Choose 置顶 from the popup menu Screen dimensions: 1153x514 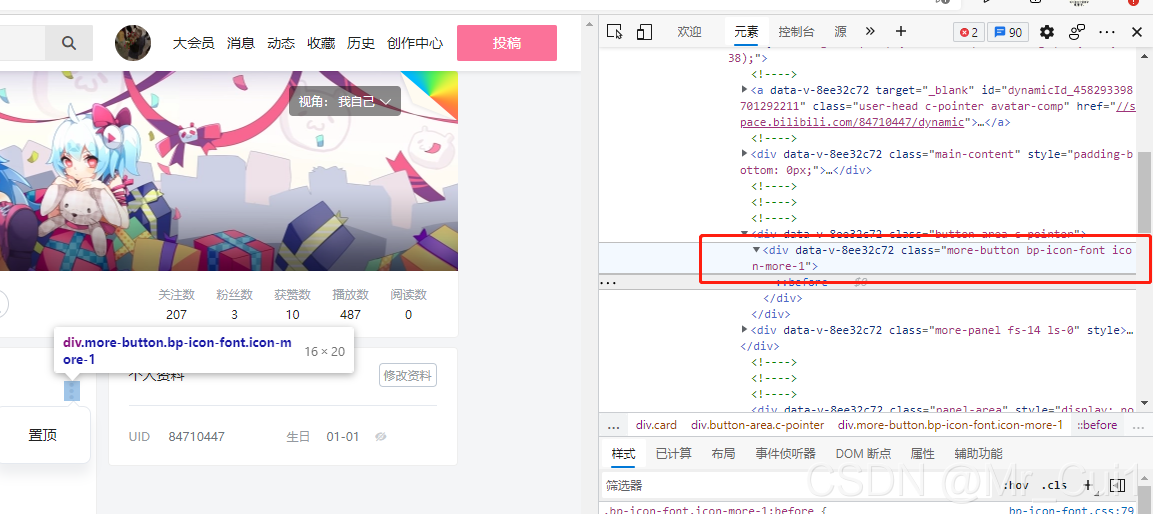[43, 435]
